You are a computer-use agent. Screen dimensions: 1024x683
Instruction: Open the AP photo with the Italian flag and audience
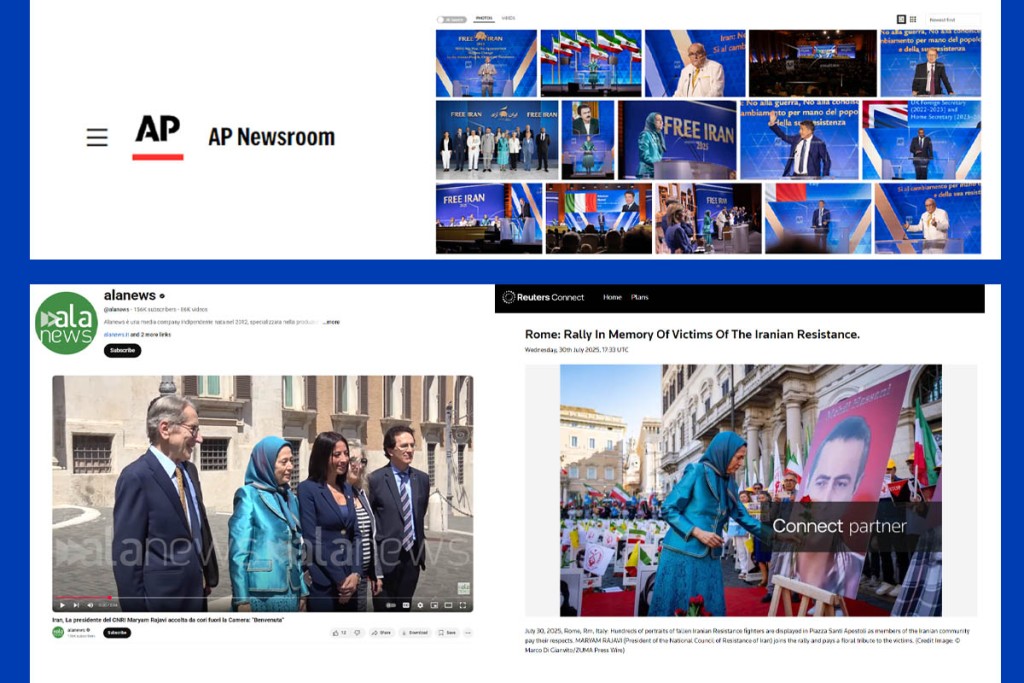coord(599,218)
